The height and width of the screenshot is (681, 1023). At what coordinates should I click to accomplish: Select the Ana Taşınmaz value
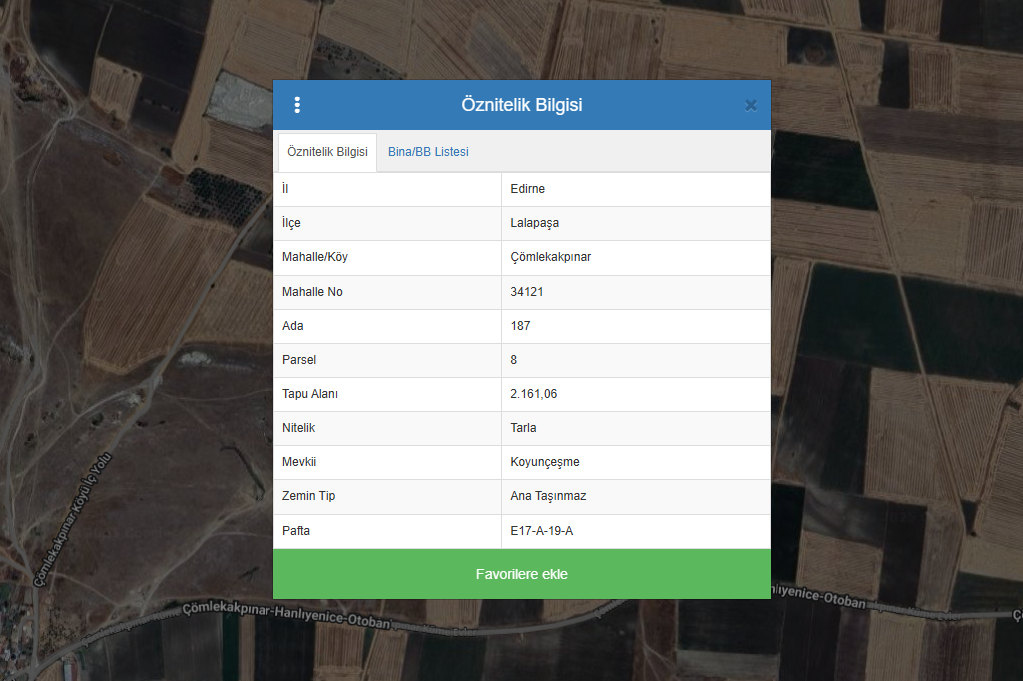tap(548, 496)
